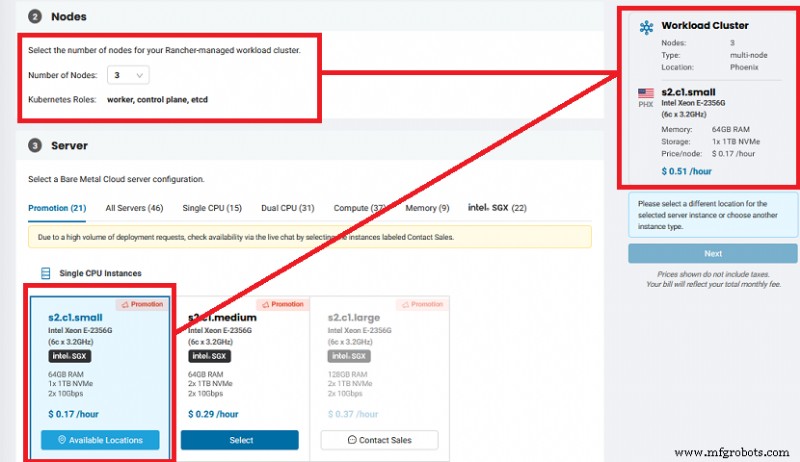Click the Promotion tag on s2.c1.medium card
The width and height of the screenshot is (800, 462).
(x=283, y=304)
